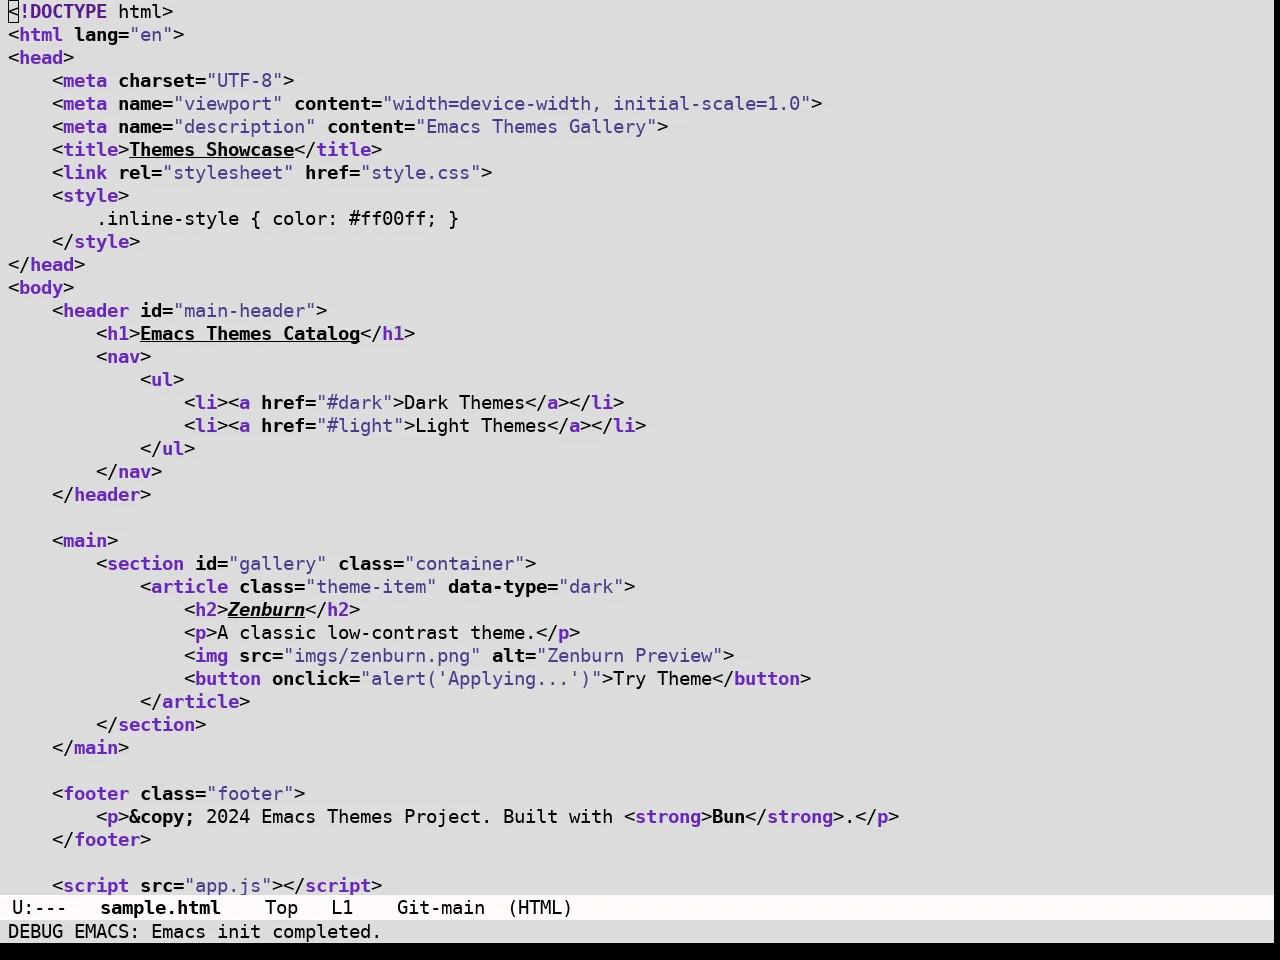Screen dimensions: 1280x960
Task: Click the 'Try Theme' button text
Action: [x=662, y=679]
